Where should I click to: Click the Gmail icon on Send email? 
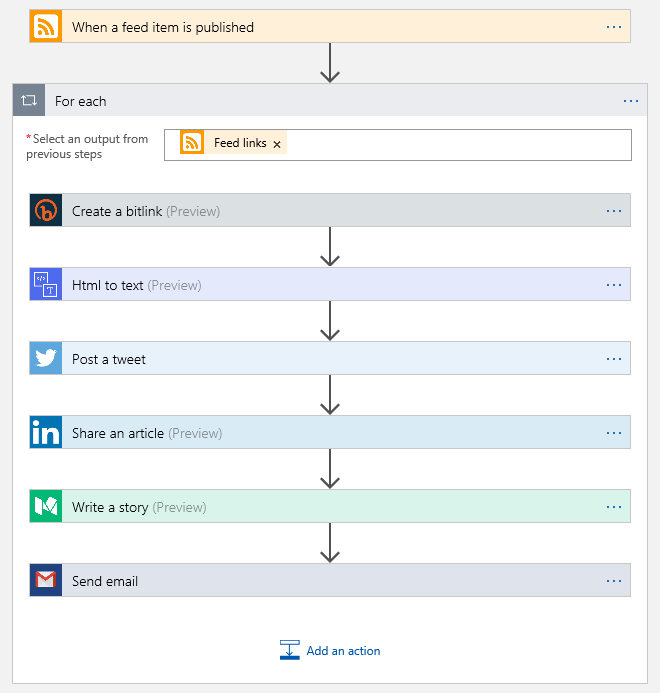(x=46, y=580)
